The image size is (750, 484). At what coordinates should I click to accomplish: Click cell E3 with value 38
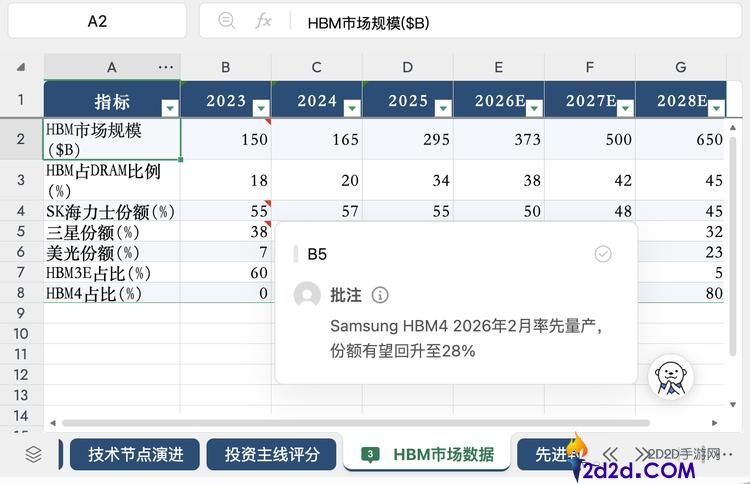point(499,180)
